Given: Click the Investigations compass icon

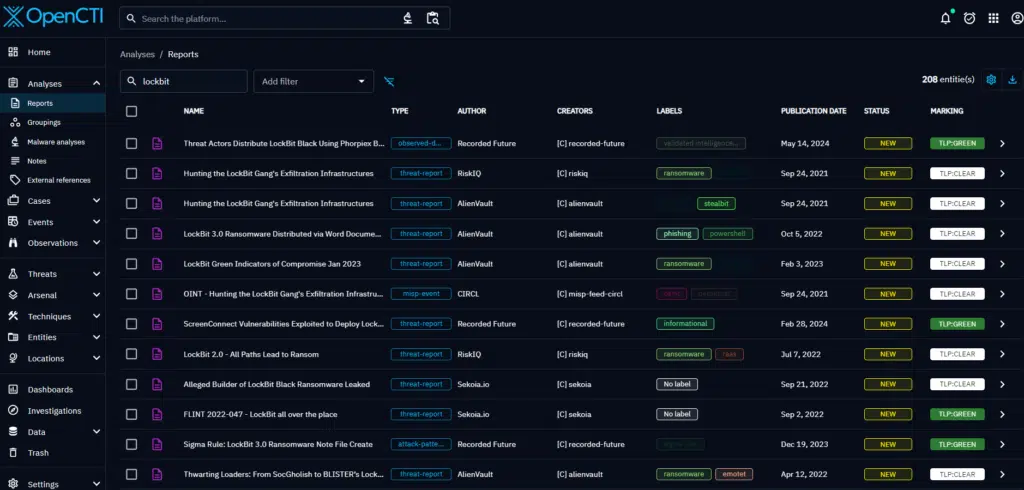Looking at the screenshot, I should (13, 411).
